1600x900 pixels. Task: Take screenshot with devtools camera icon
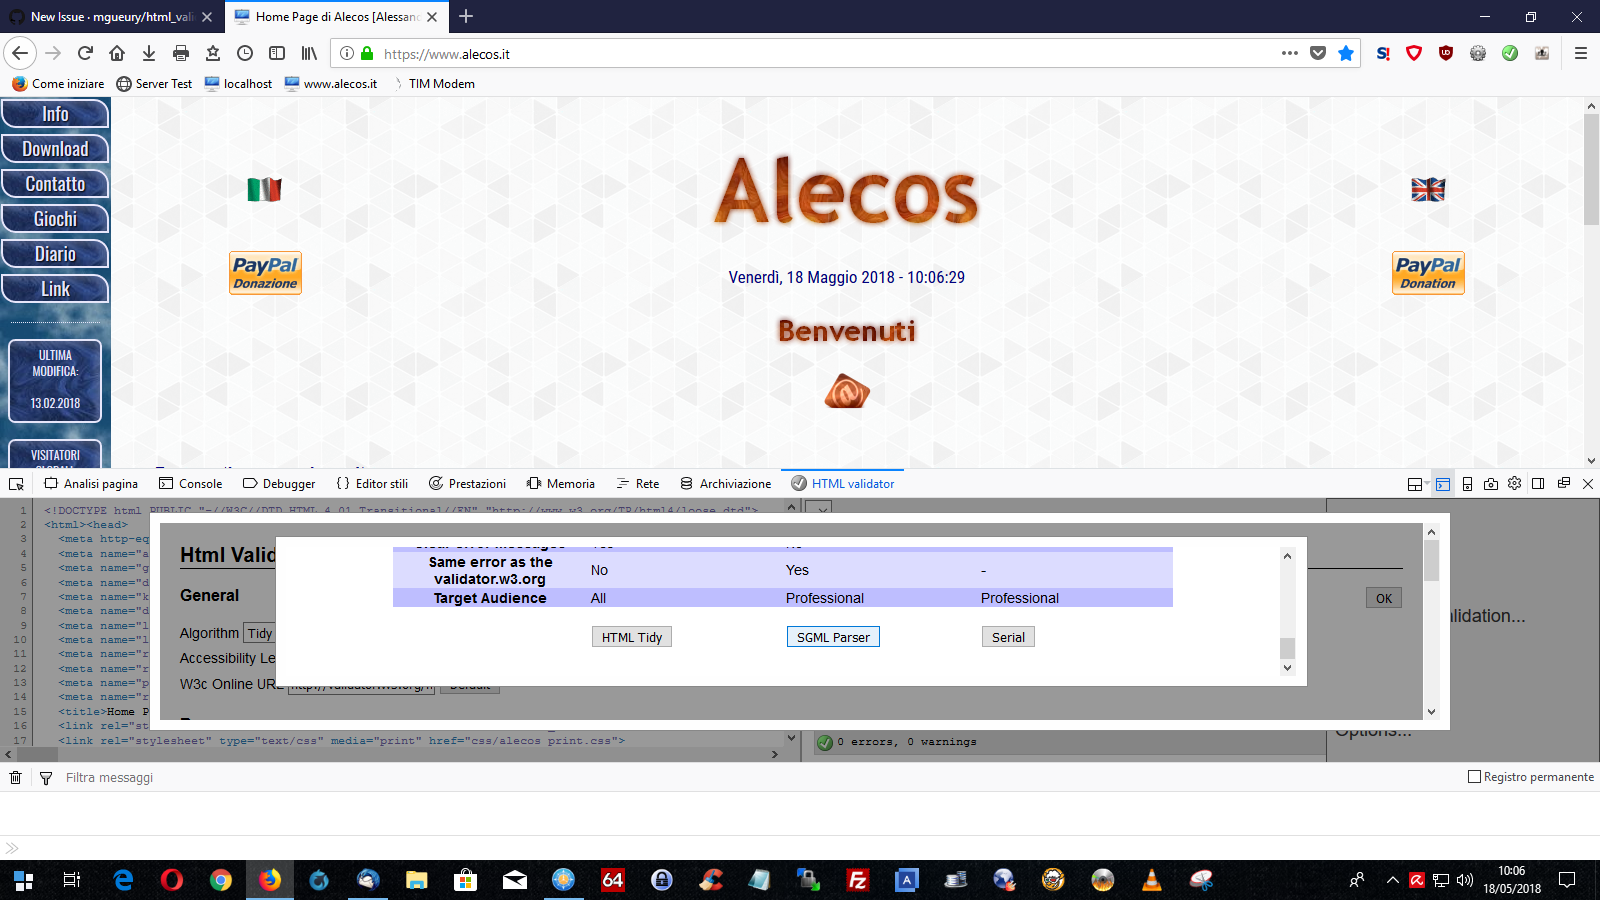point(1491,484)
